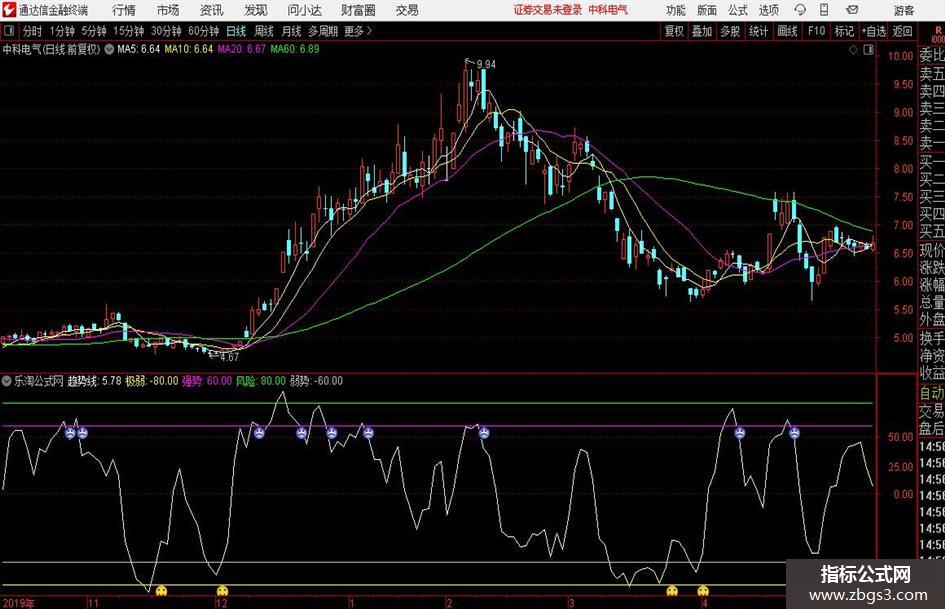The height and width of the screenshot is (609, 945).
Task: Open the 乐淘公式网 indicator dropdown
Action: (x=7, y=381)
